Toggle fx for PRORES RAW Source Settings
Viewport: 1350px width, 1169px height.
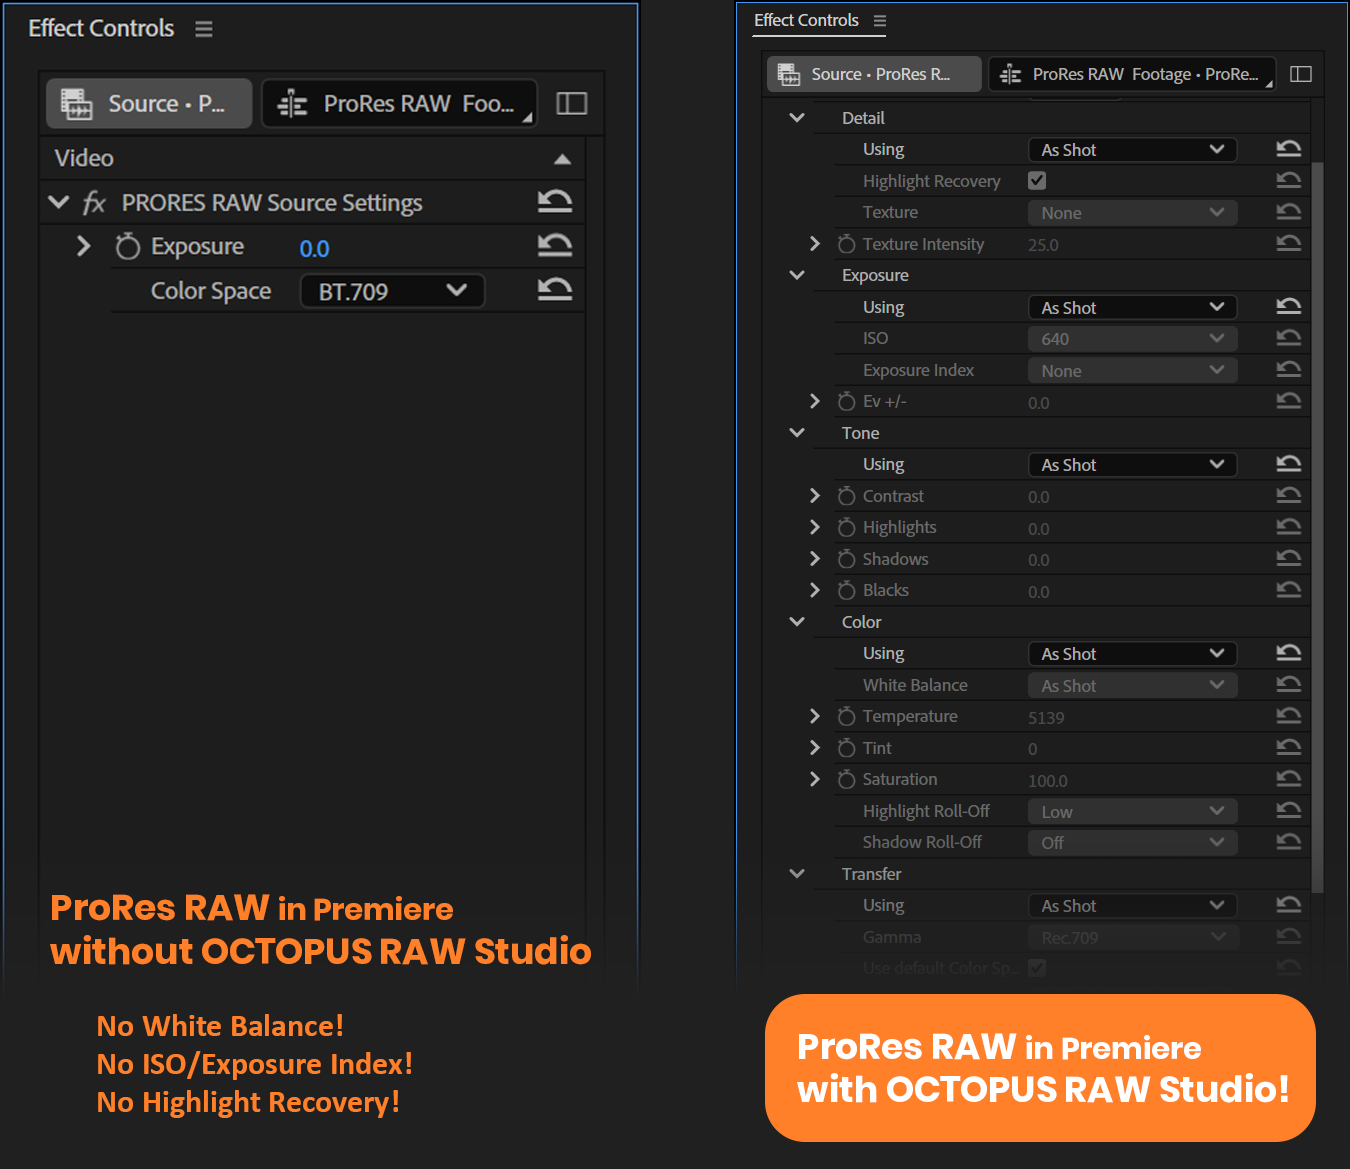coord(94,203)
